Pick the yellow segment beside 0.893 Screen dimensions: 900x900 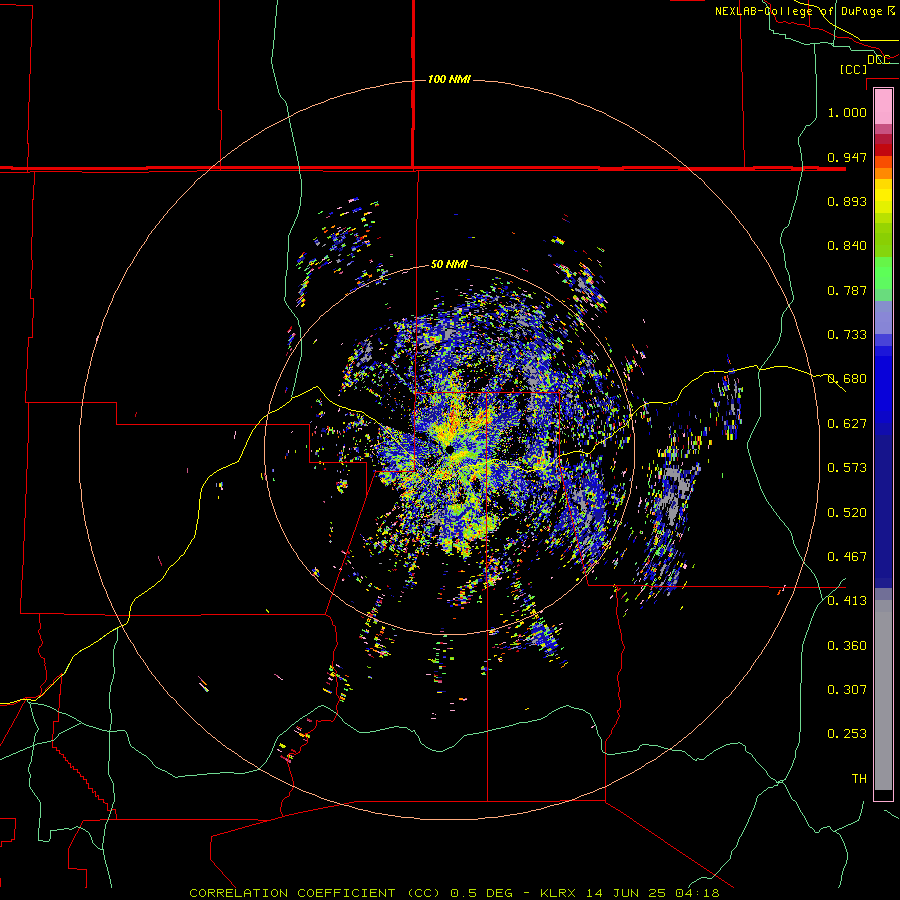(x=883, y=201)
